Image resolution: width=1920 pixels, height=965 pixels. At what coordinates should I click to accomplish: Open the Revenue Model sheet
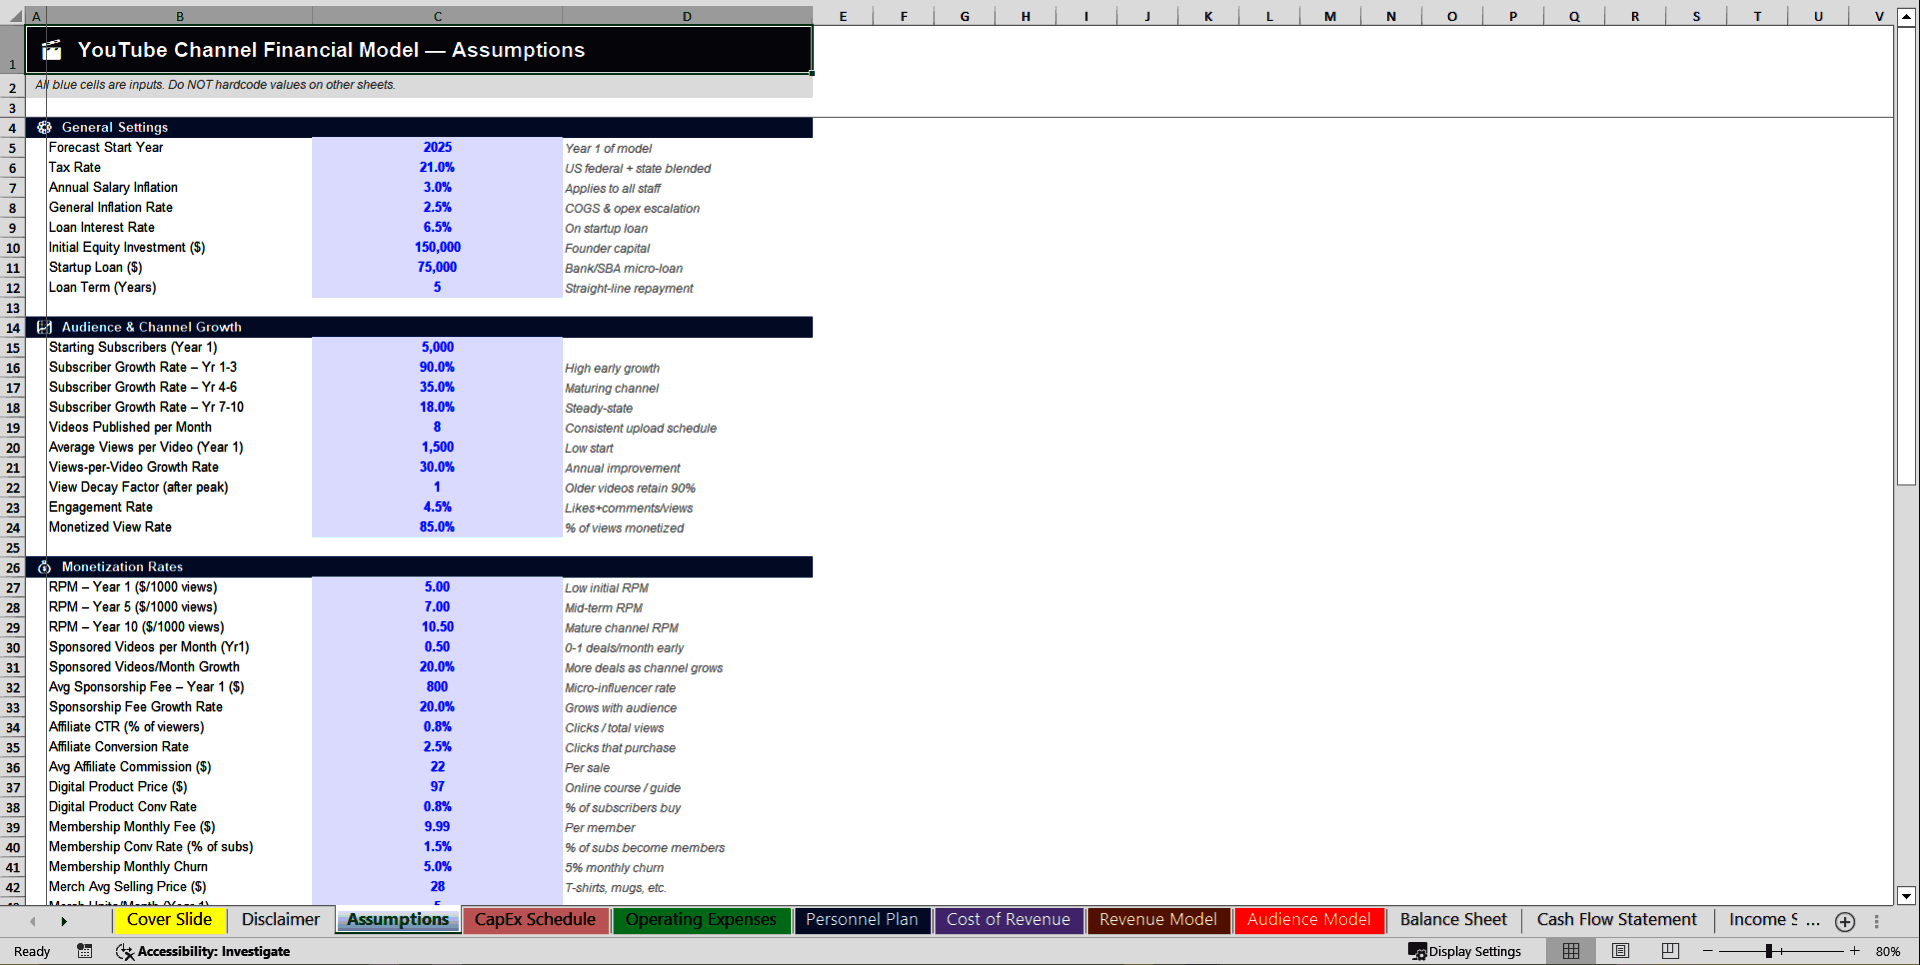(1157, 919)
